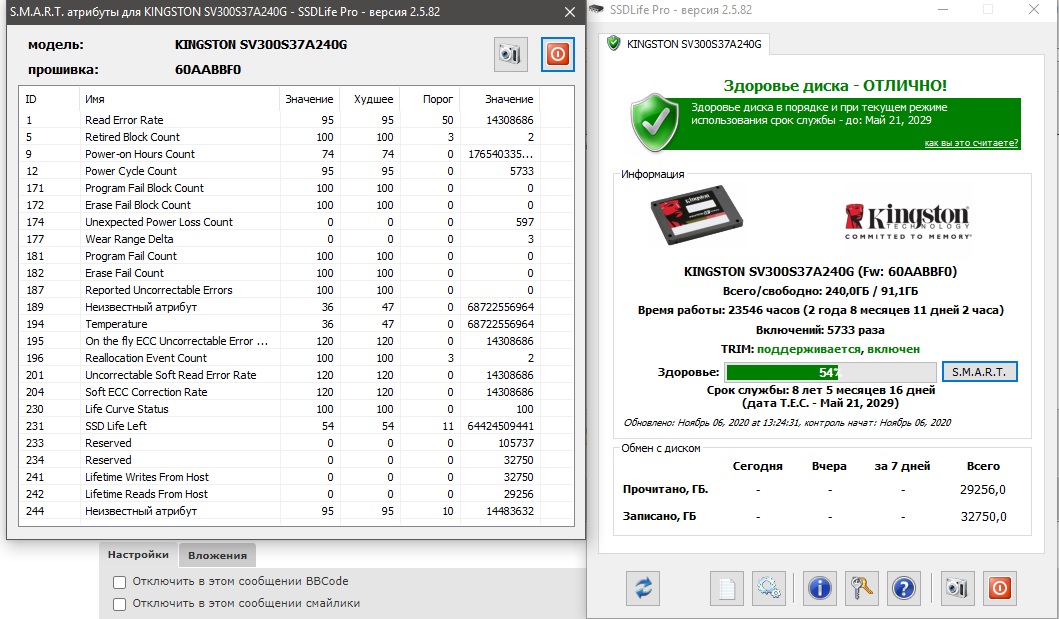
Task: Select the 'Erase Fail Block Count' row
Action: (x=296, y=205)
